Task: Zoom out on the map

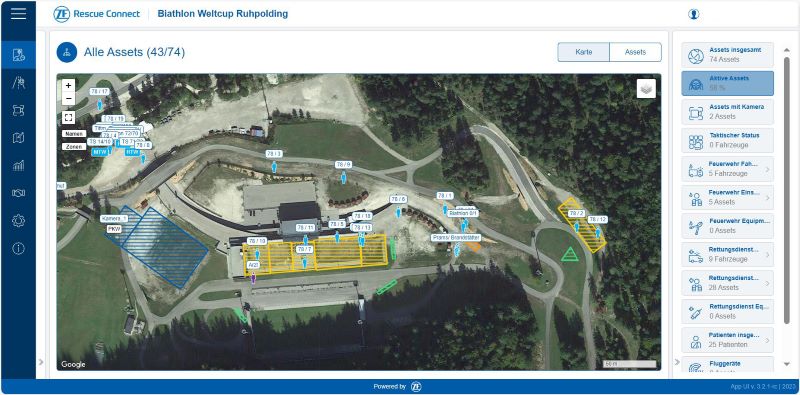Action: tap(68, 98)
